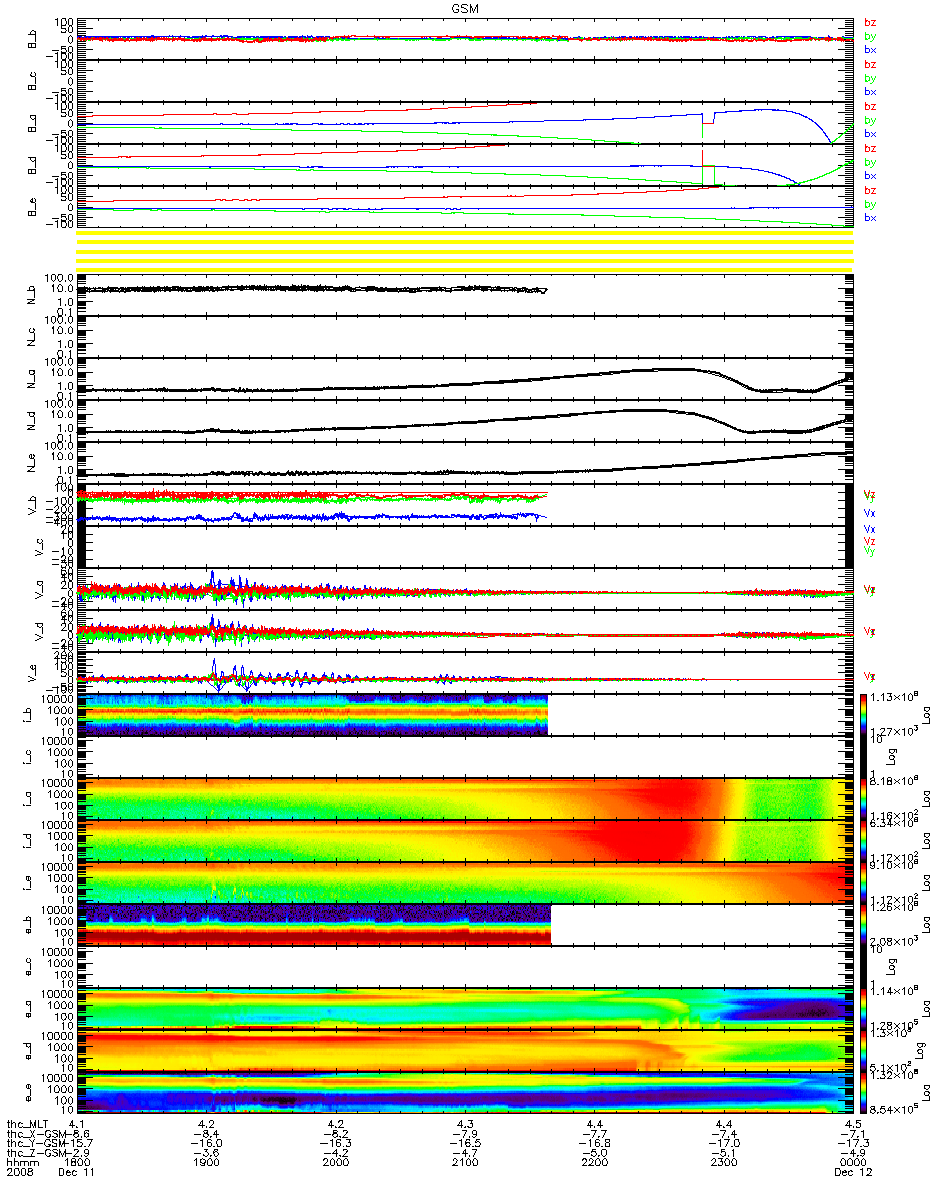Click the green by legend of B_b panel
Image resolution: width=930 pixels, height=1200 pixels.
coord(870,36)
